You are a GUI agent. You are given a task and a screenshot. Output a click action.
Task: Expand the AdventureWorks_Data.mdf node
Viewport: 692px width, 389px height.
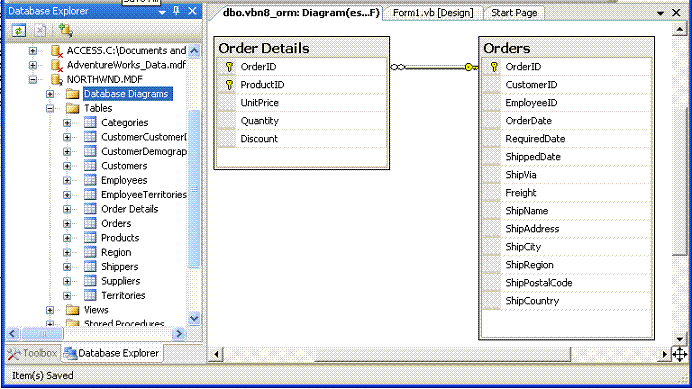coord(33,65)
